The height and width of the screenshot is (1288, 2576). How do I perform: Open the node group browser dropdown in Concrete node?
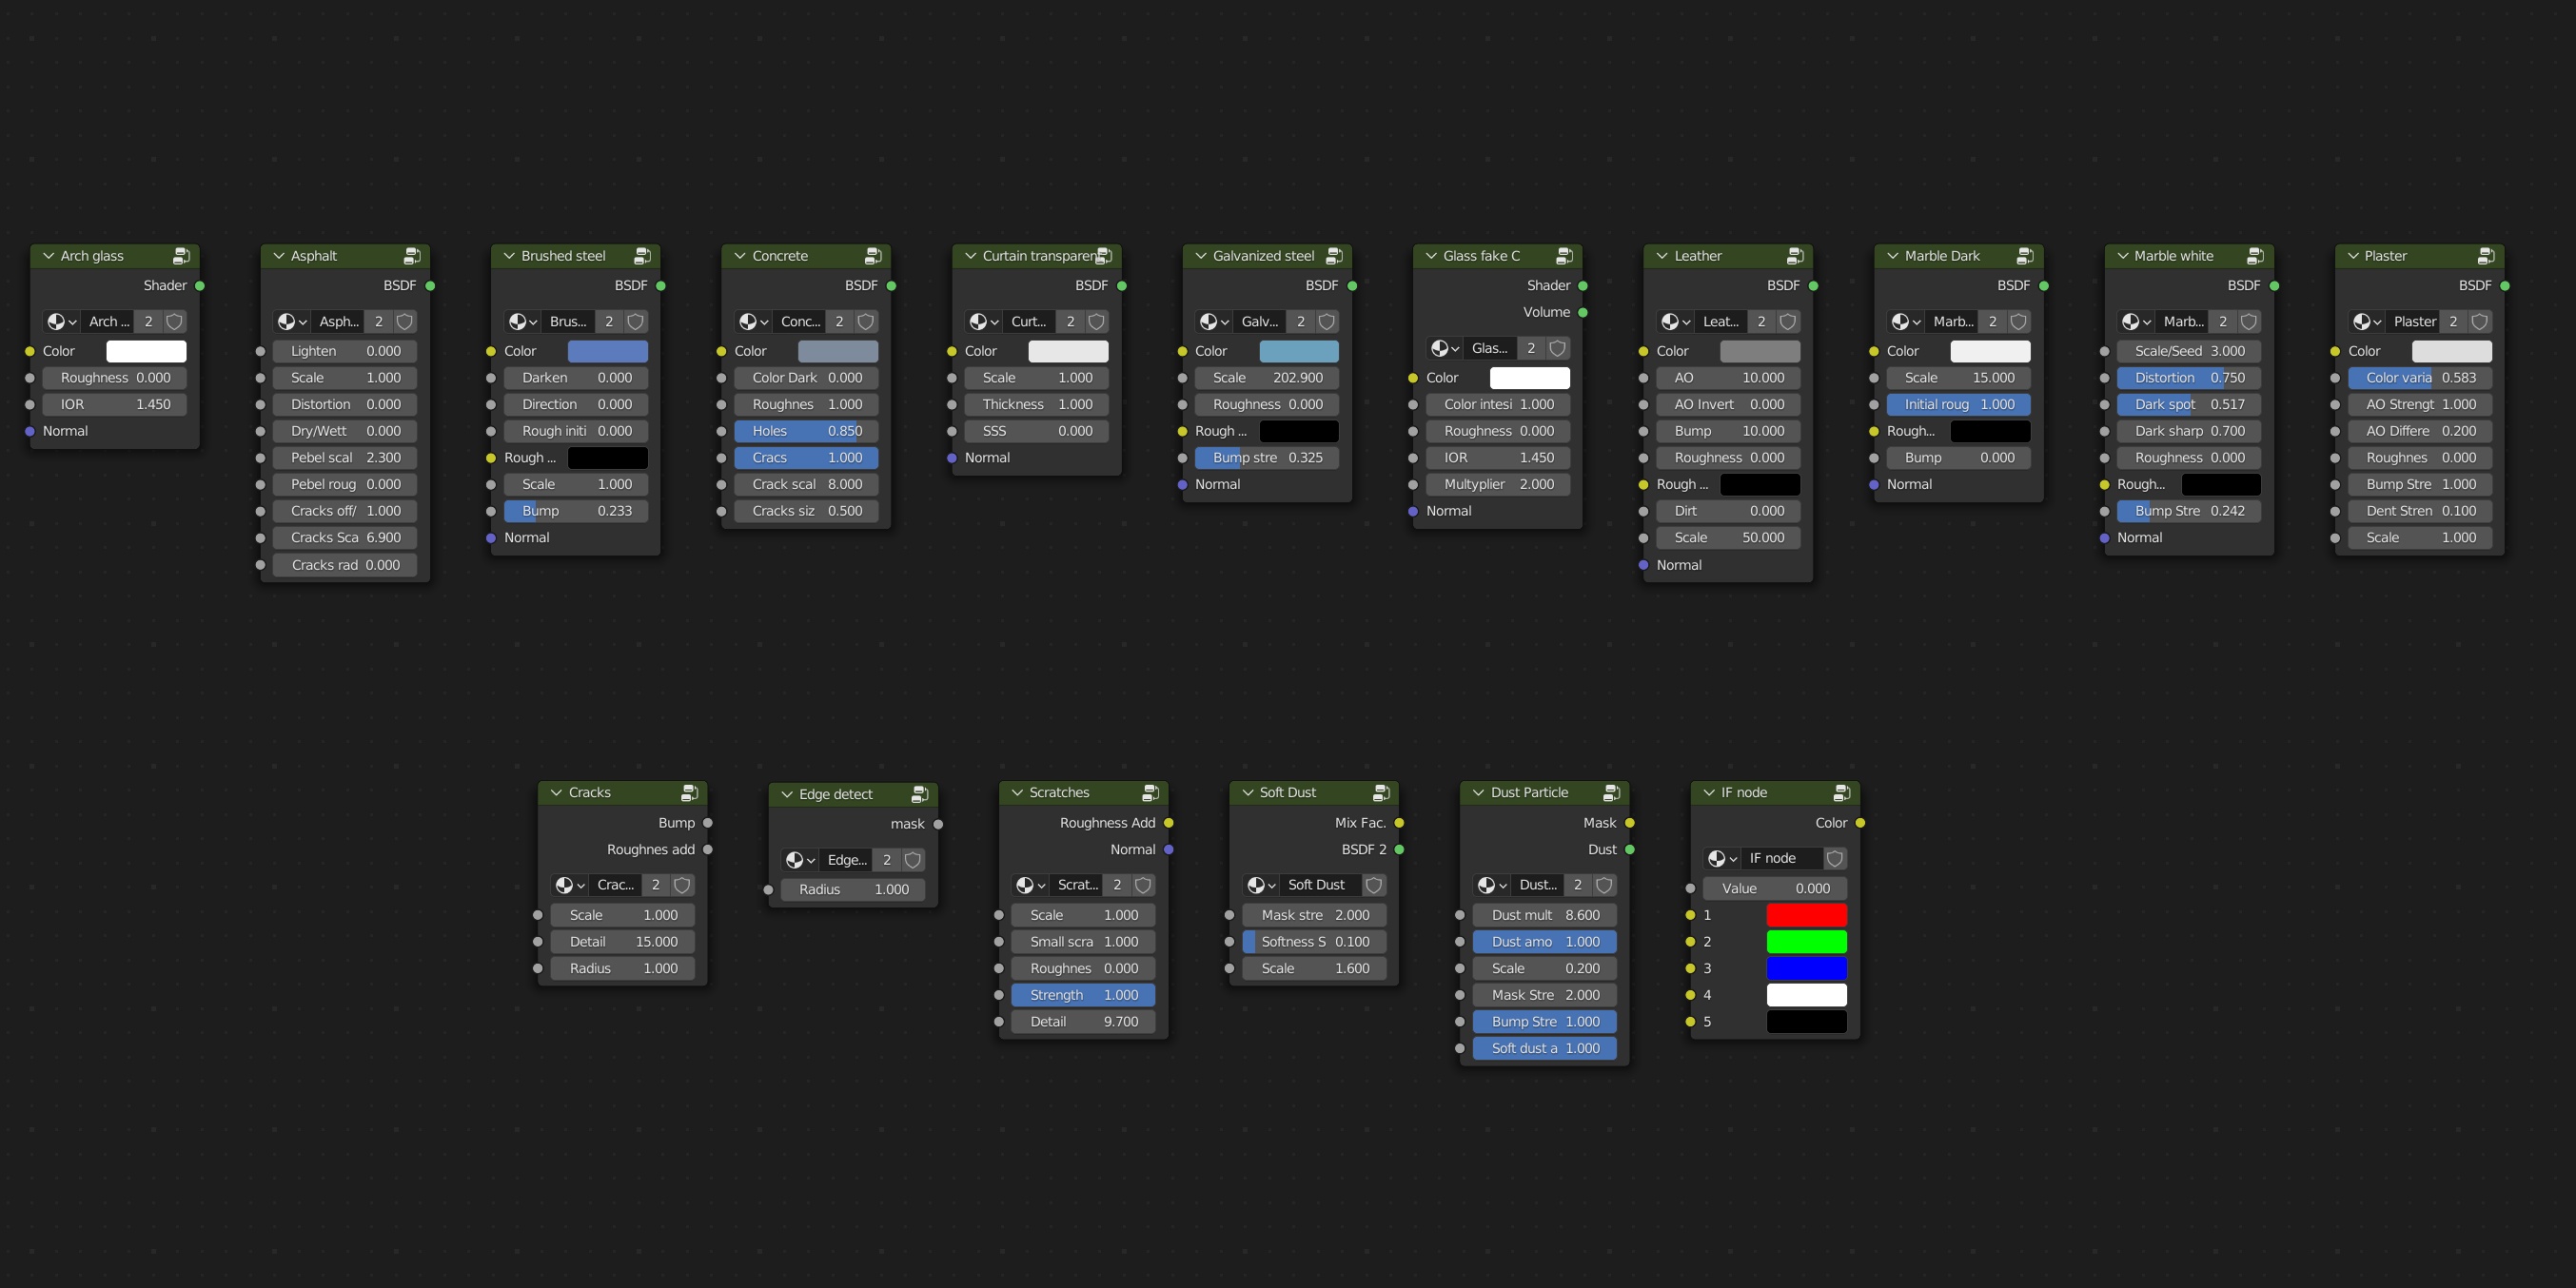click(x=753, y=321)
